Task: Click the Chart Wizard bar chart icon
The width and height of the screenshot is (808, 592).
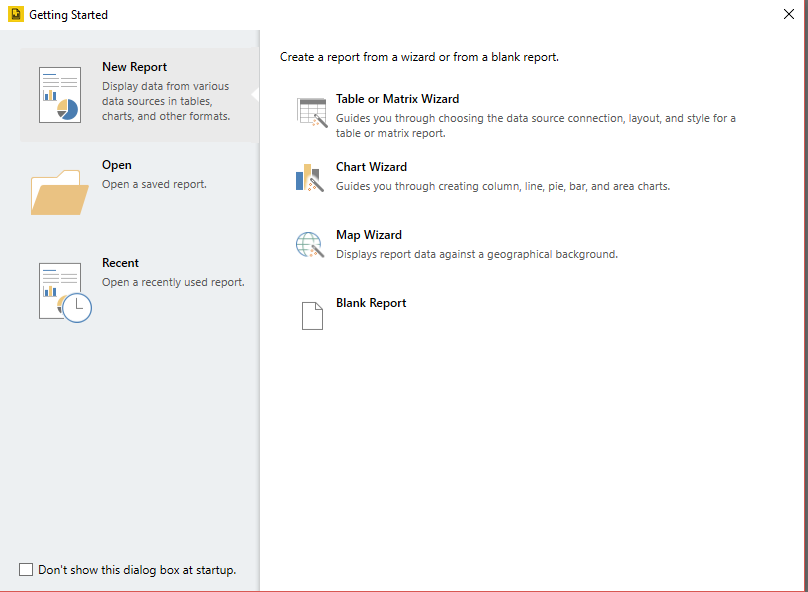Action: (x=310, y=178)
